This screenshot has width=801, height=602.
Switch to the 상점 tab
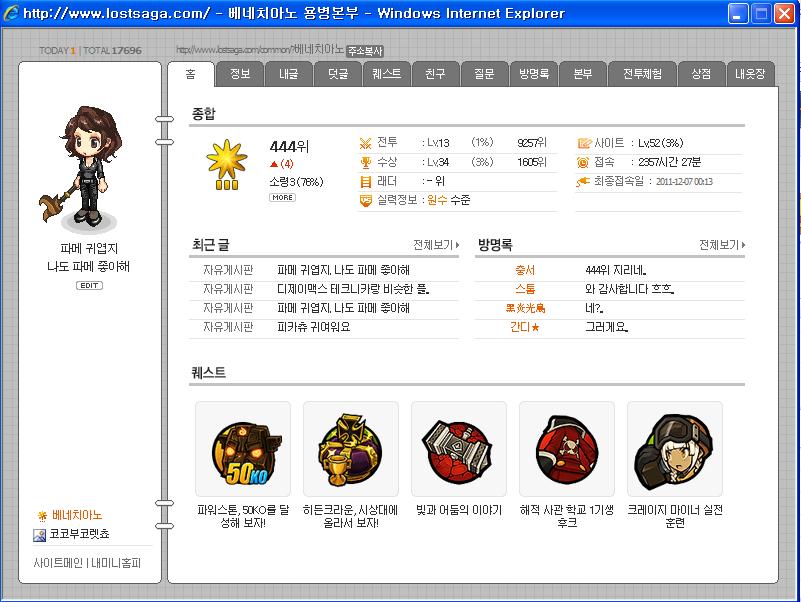tap(701, 74)
